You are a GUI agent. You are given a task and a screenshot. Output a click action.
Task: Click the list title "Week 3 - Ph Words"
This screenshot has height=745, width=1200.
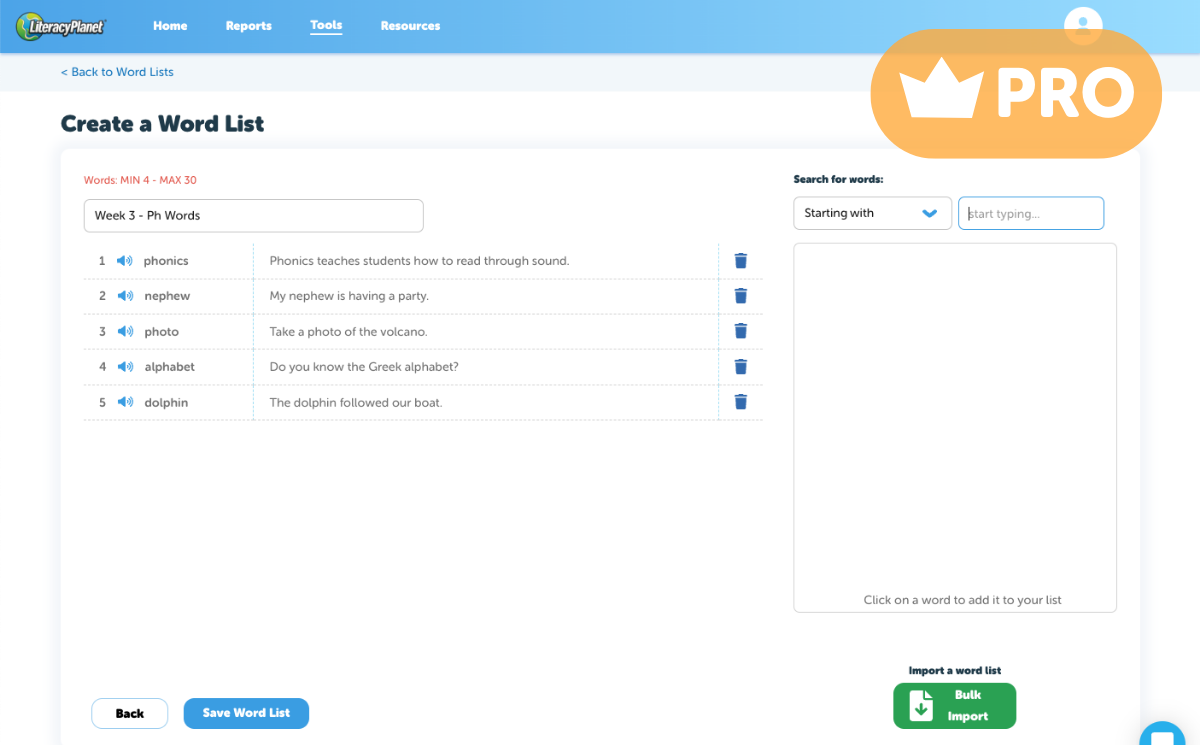coord(253,215)
